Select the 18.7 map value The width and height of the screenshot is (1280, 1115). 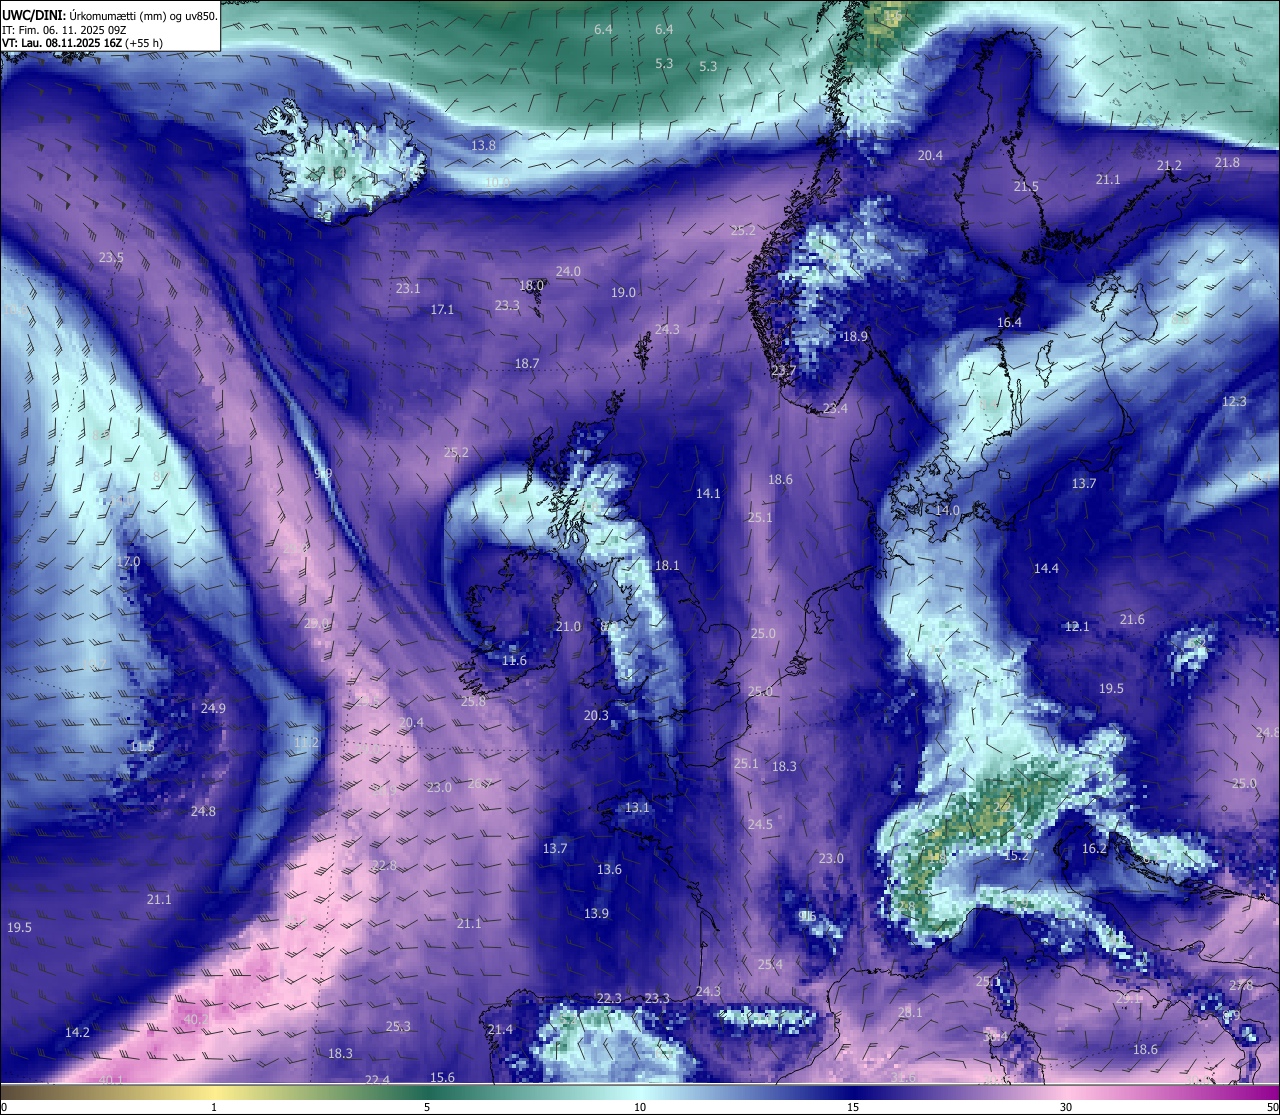click(527, 363)
